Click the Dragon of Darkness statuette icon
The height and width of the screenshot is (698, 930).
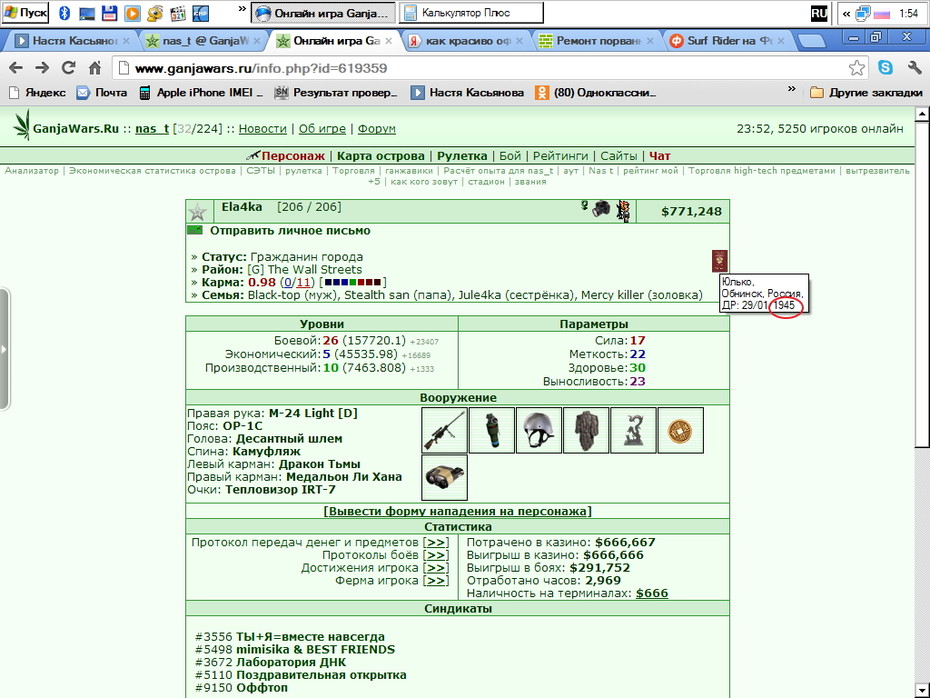[x=633, y=431]
